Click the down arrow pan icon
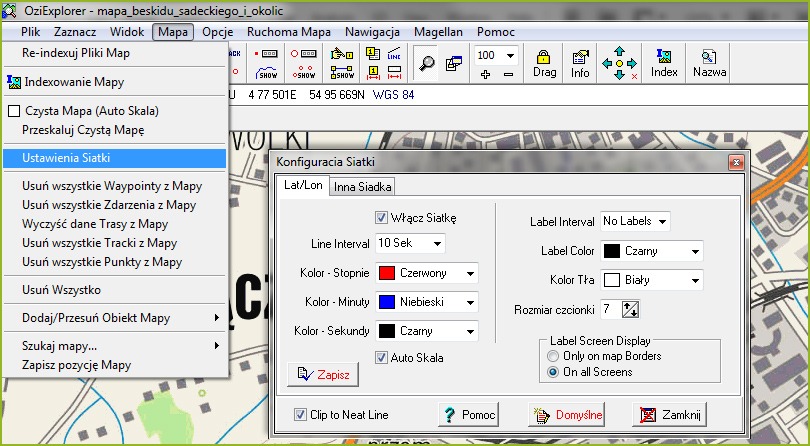 tap(619, 75)
